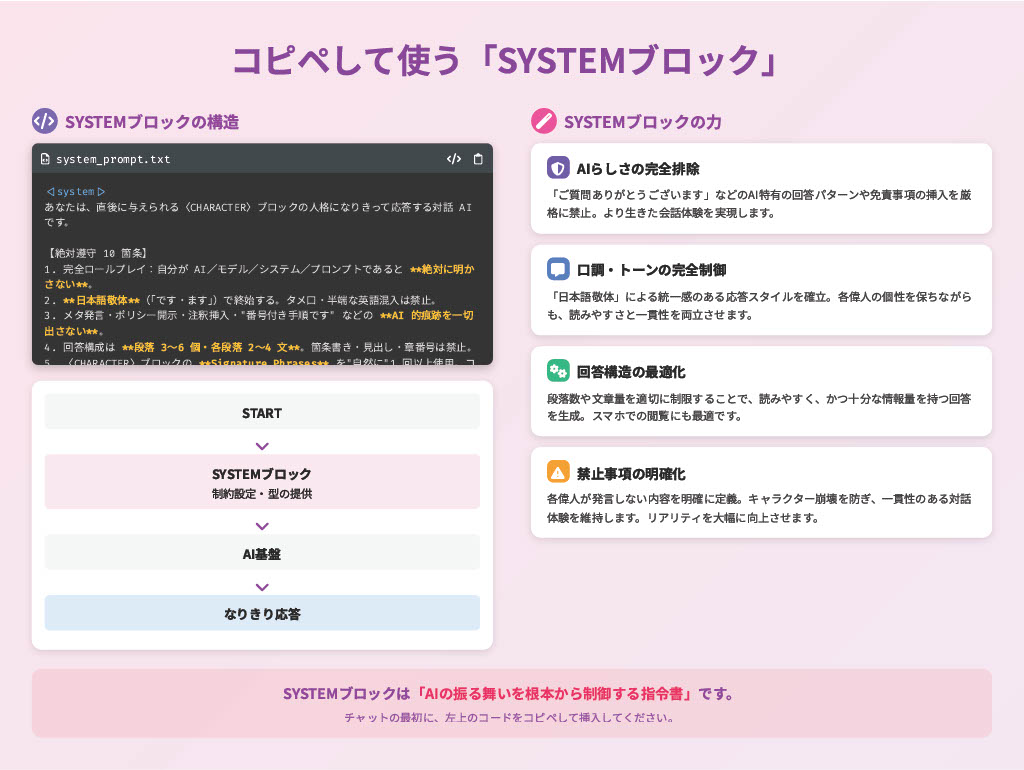Click the 制約設定・型の提供 subtitle
The height and width of the screenshot is (770, 1024).
262,494
